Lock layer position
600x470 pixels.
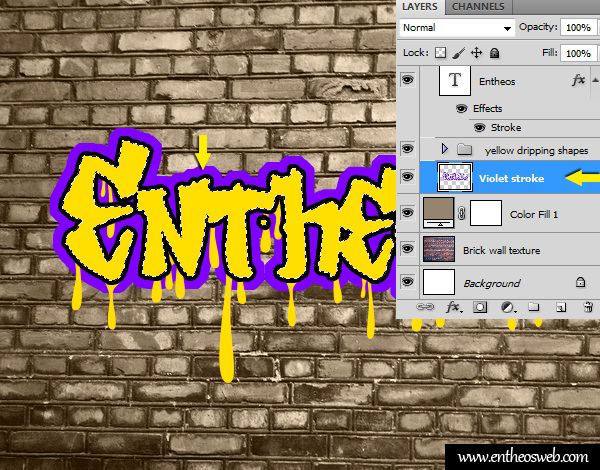(477, 52)
